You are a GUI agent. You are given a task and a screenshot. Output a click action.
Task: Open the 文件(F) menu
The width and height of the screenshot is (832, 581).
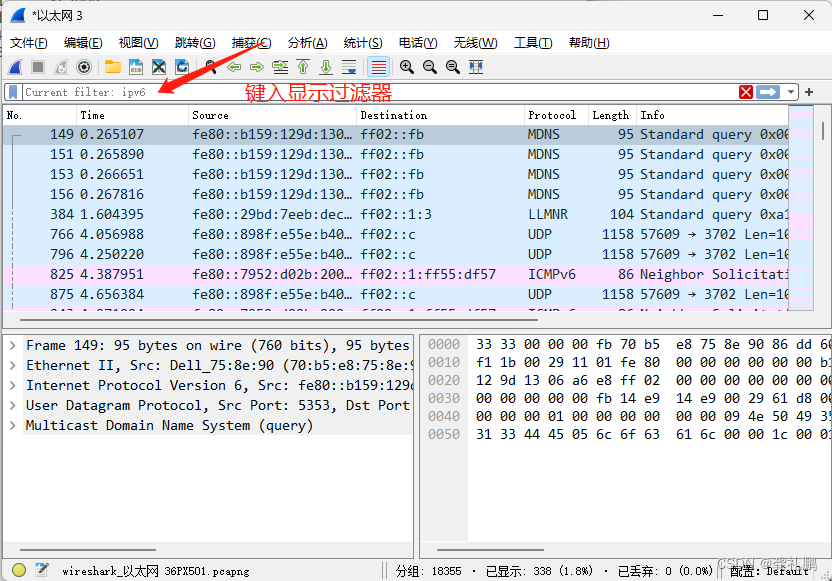pos(29,43)
